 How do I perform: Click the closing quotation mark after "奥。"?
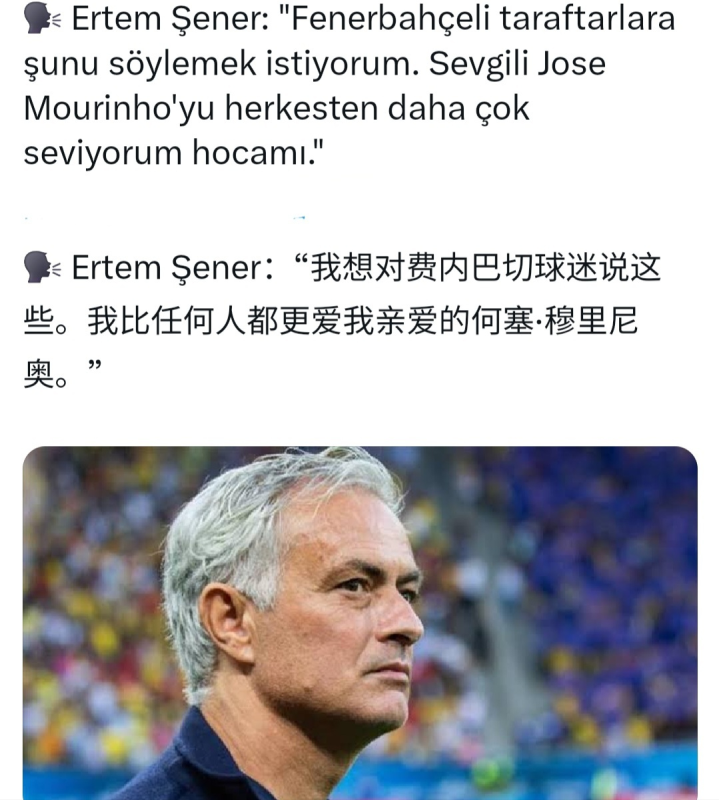[x=96, y=372]
